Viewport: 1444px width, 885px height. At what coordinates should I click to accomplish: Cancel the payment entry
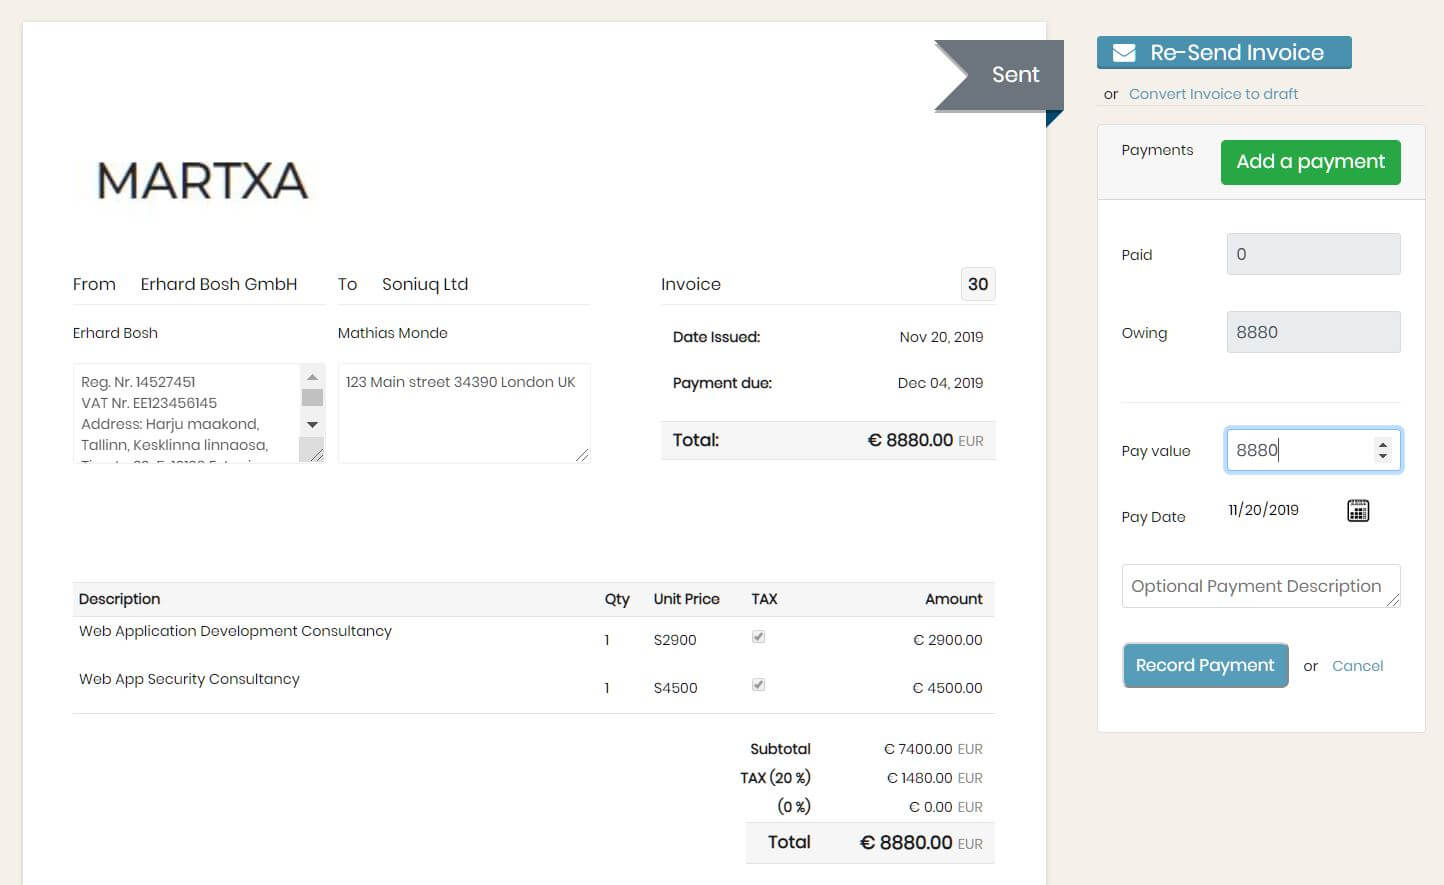pyautogui.click(x=1357, y=666)
